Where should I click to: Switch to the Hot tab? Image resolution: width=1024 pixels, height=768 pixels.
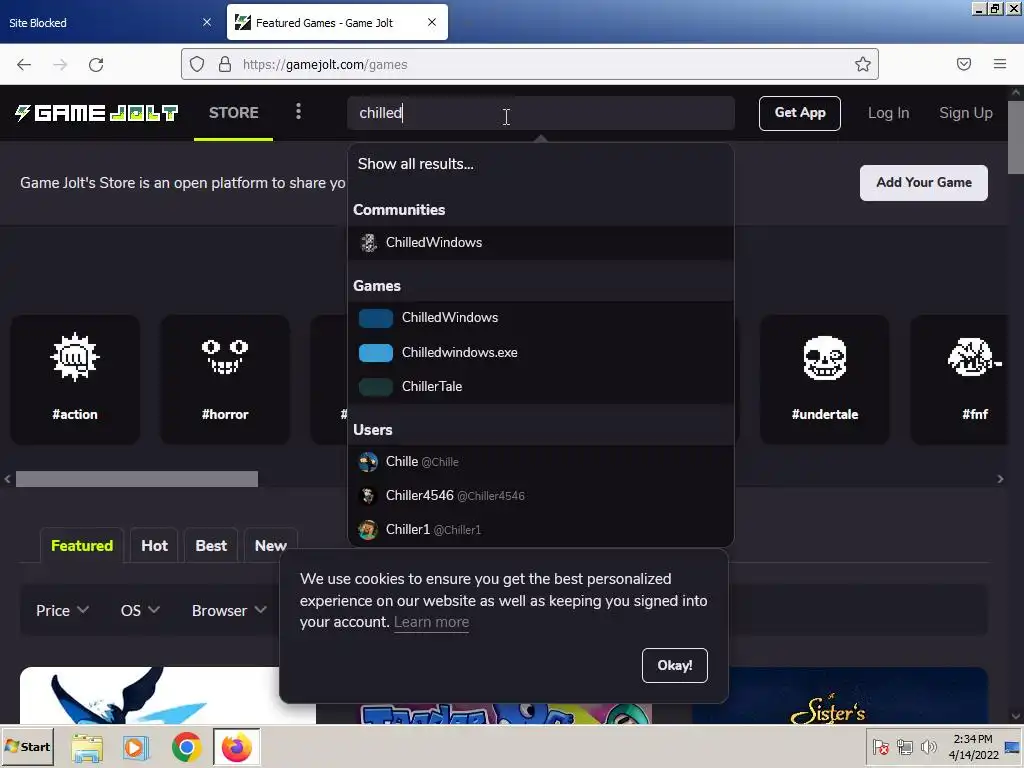click(x=155, y=545)
